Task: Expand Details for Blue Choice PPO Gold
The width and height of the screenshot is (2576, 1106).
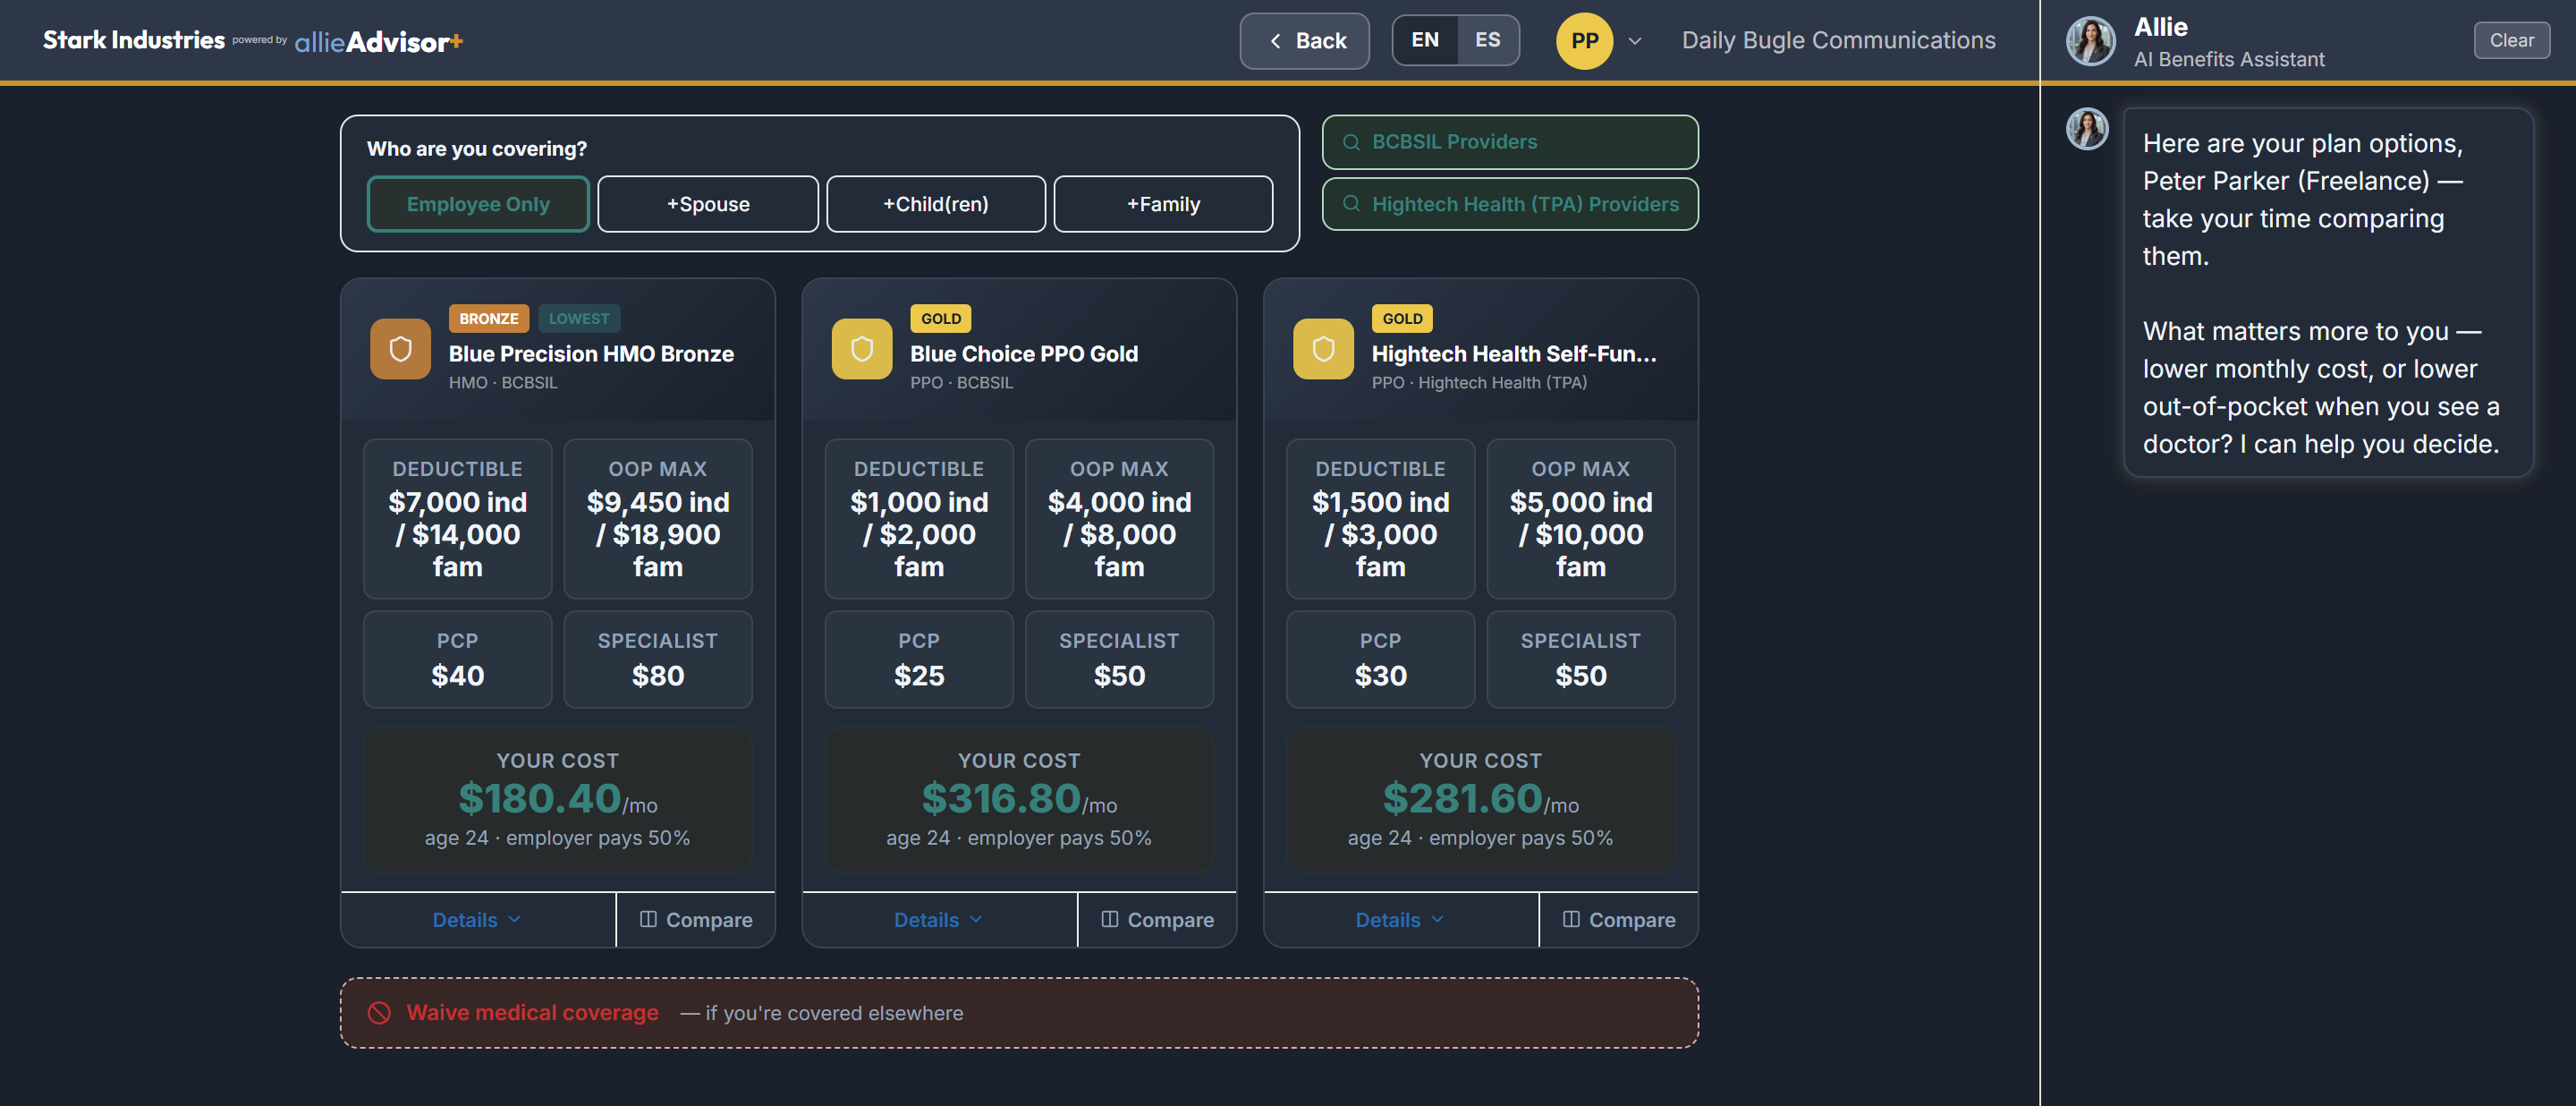Action: click(940, 920)
